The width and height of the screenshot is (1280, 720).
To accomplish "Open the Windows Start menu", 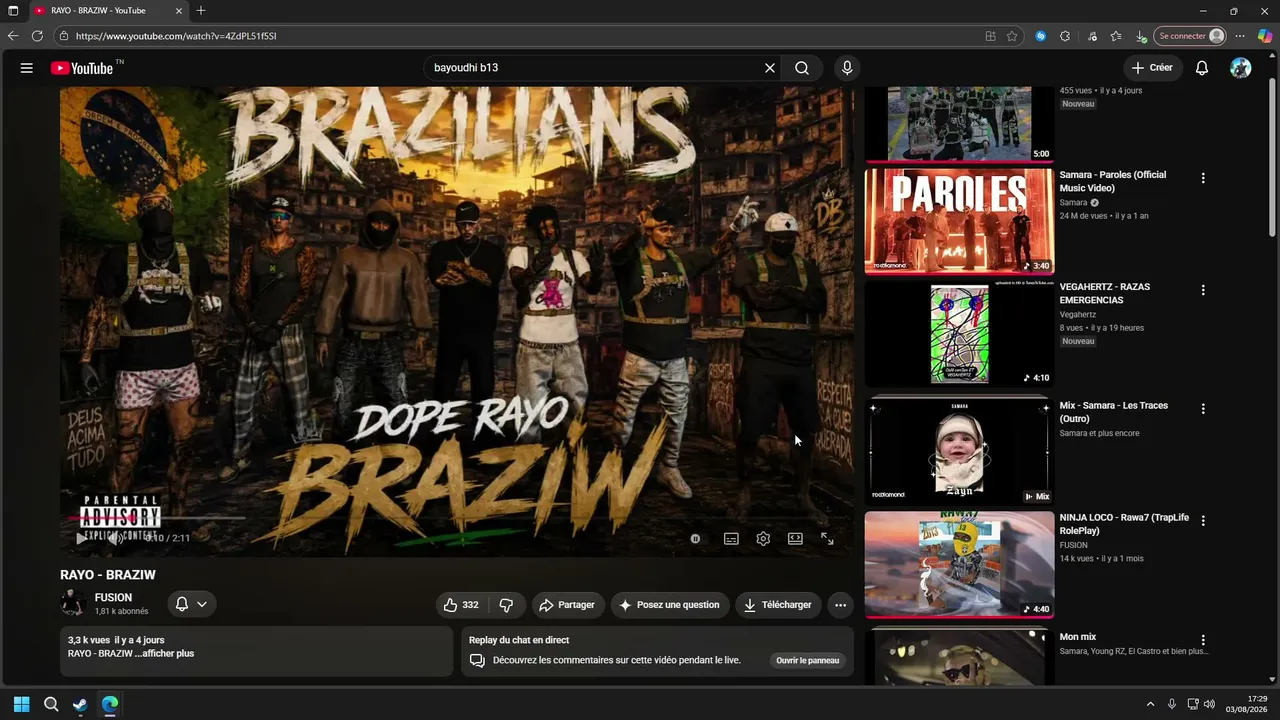I will [x=22, y=704].
